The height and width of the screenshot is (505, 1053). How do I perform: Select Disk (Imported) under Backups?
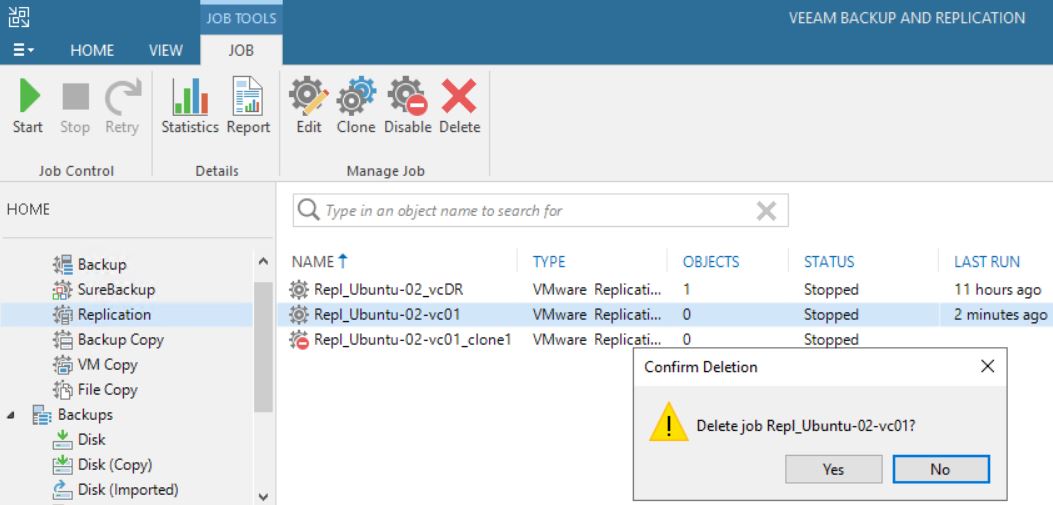(x=128, y=489)
